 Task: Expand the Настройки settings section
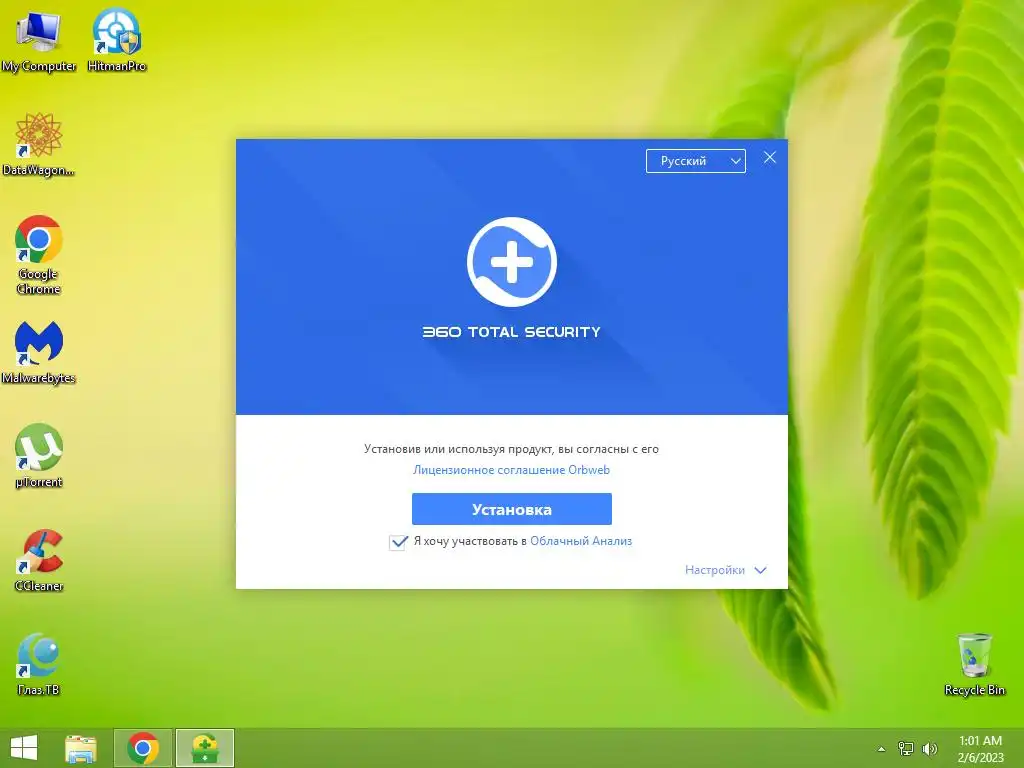(725, 569)
